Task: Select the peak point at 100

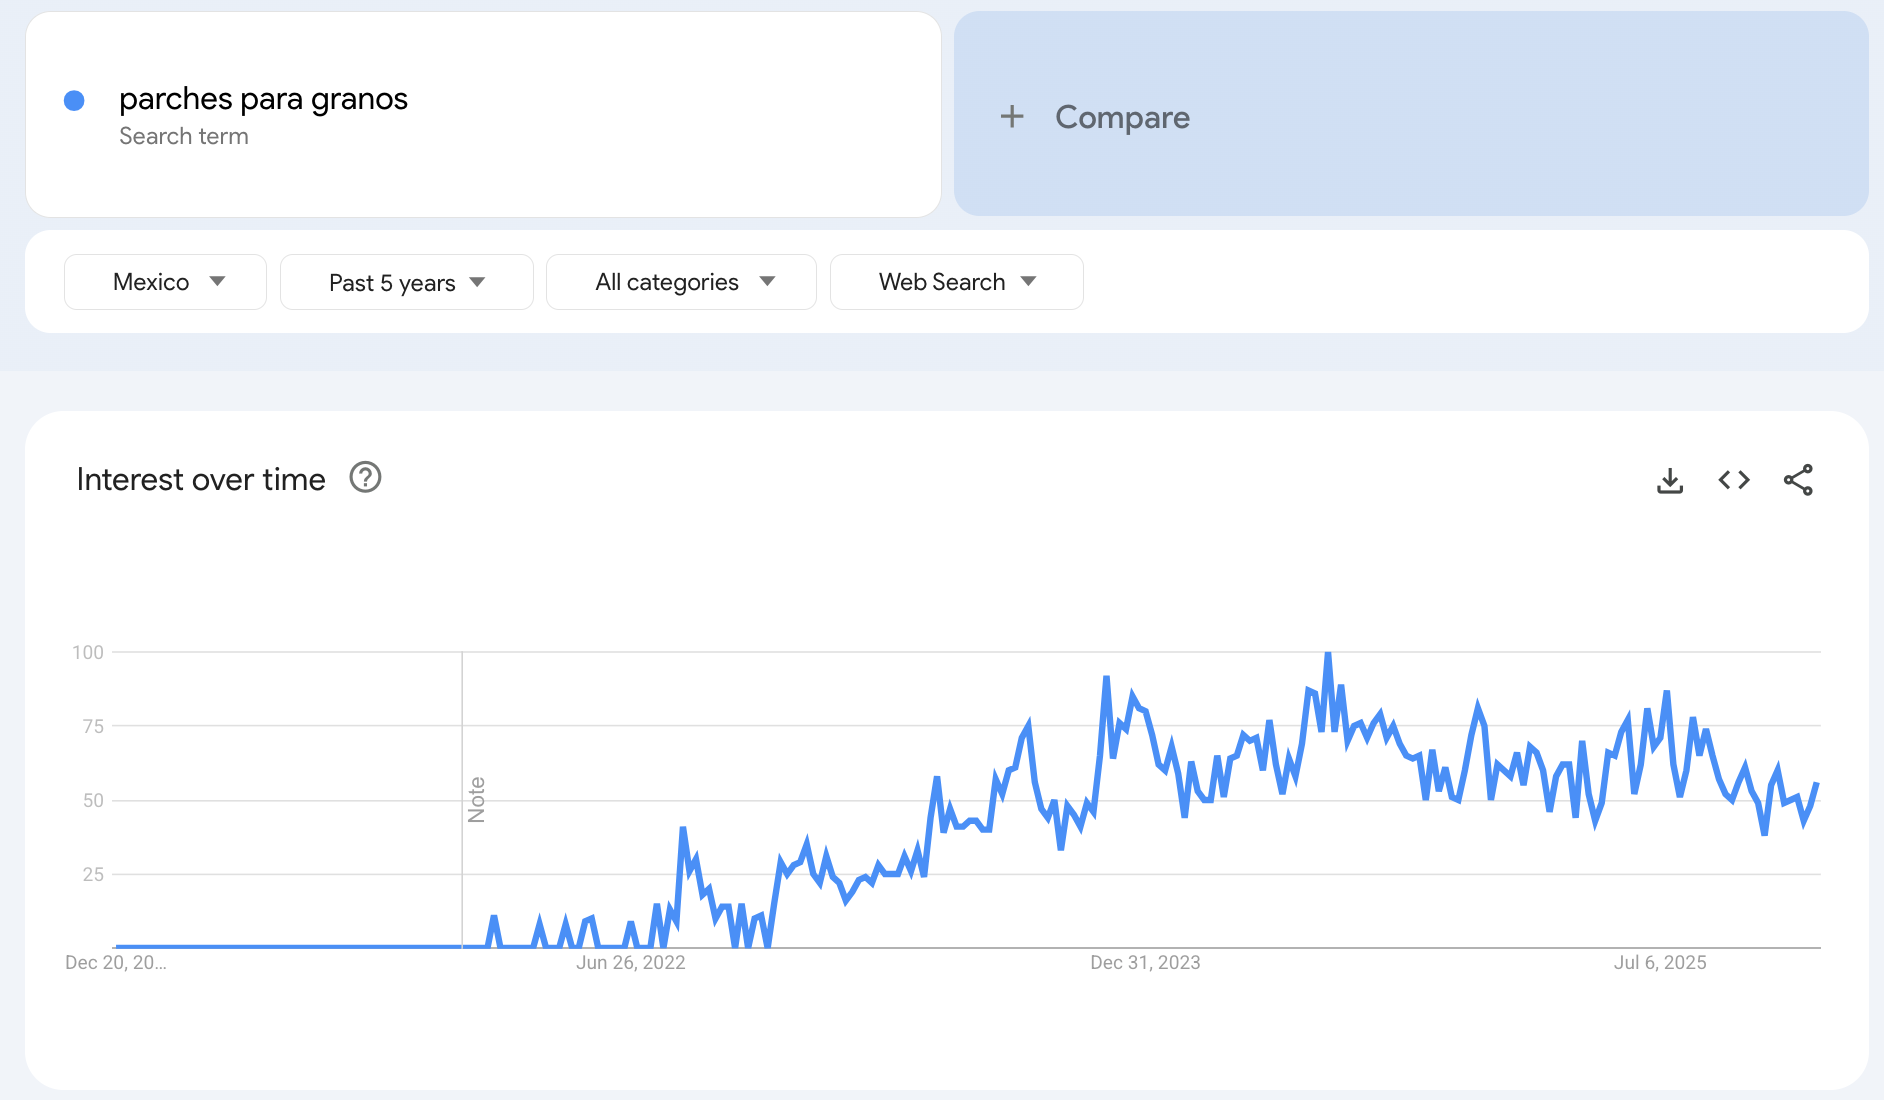Action: click(x=1328, y=653)
